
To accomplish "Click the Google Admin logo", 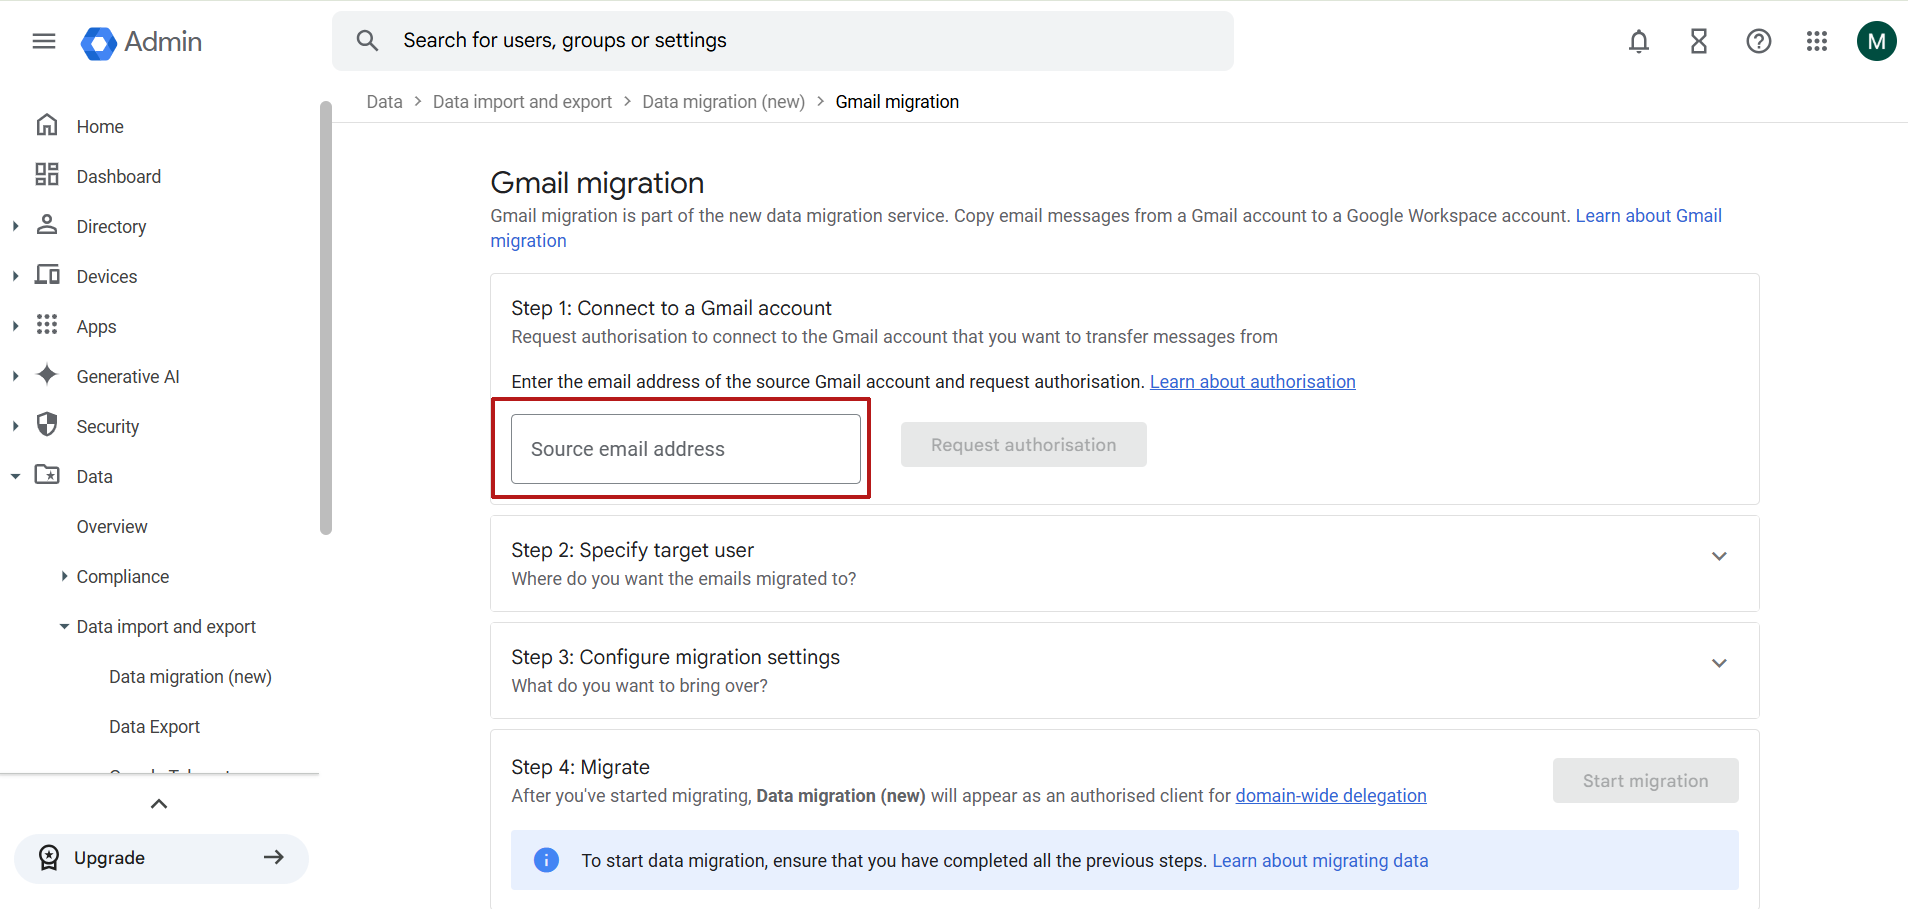I will point(142,42).
